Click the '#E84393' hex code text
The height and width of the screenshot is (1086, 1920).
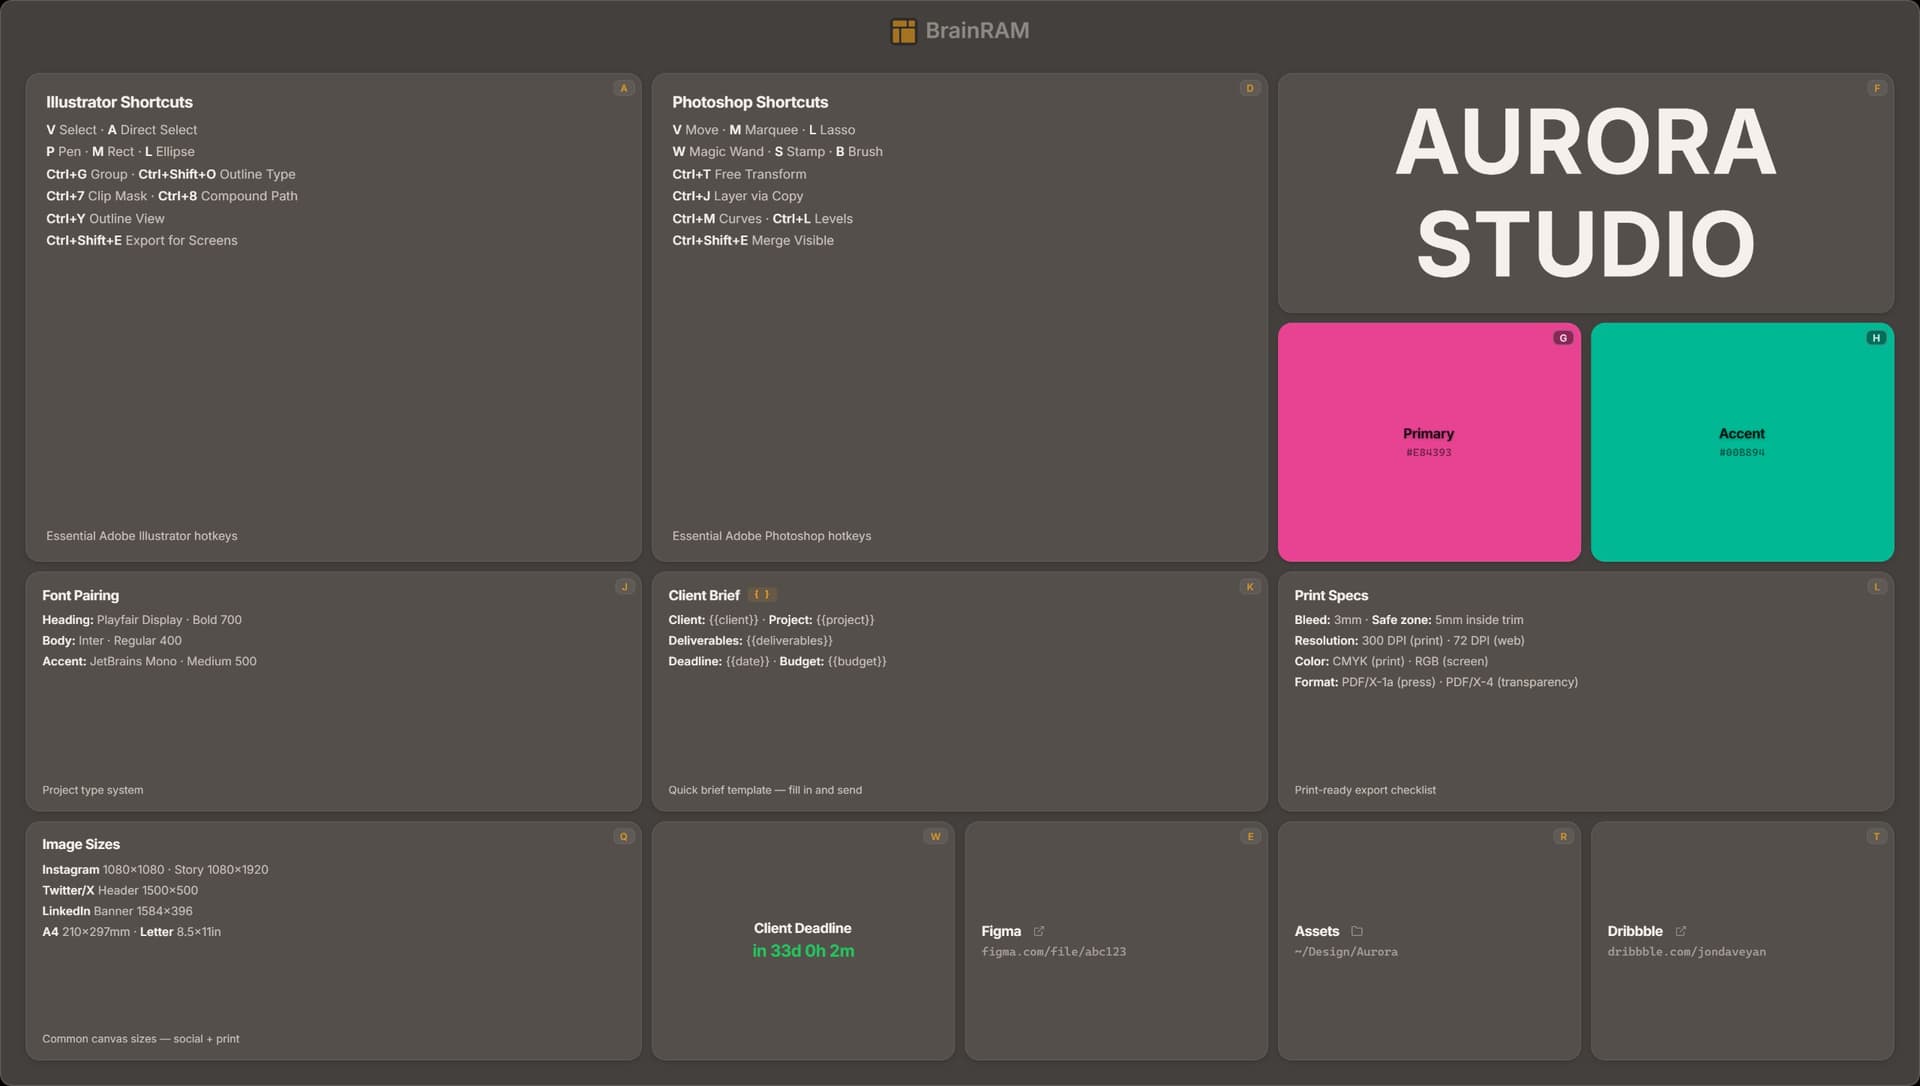(1429, 453)
